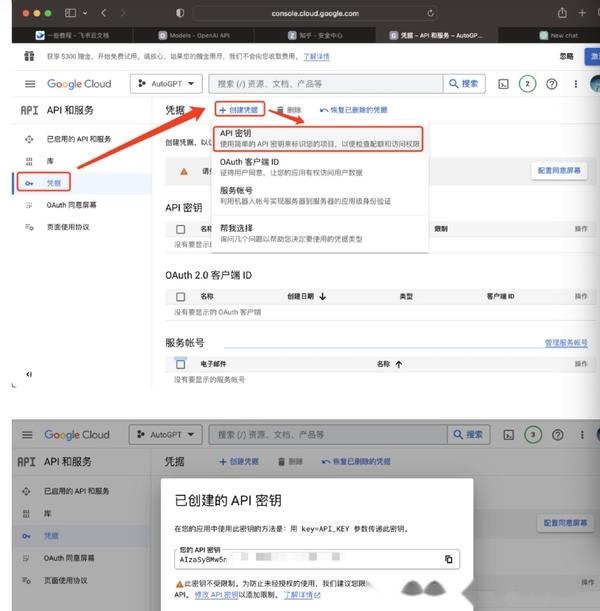Screen dimensions: 600x611
Task: Add a new Safari tab with the plus icon
Action: (x=582, y=13)
